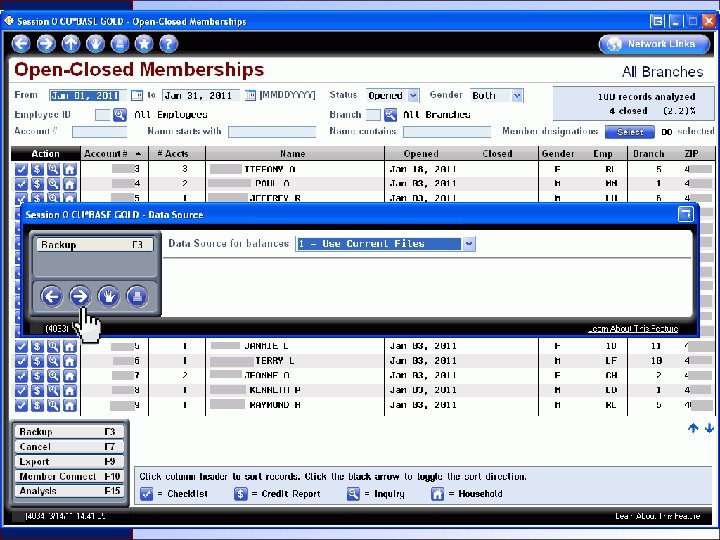Click the stop hand icon in main toolbar
The width and height of the screenshot is (720, 540).
96,44
